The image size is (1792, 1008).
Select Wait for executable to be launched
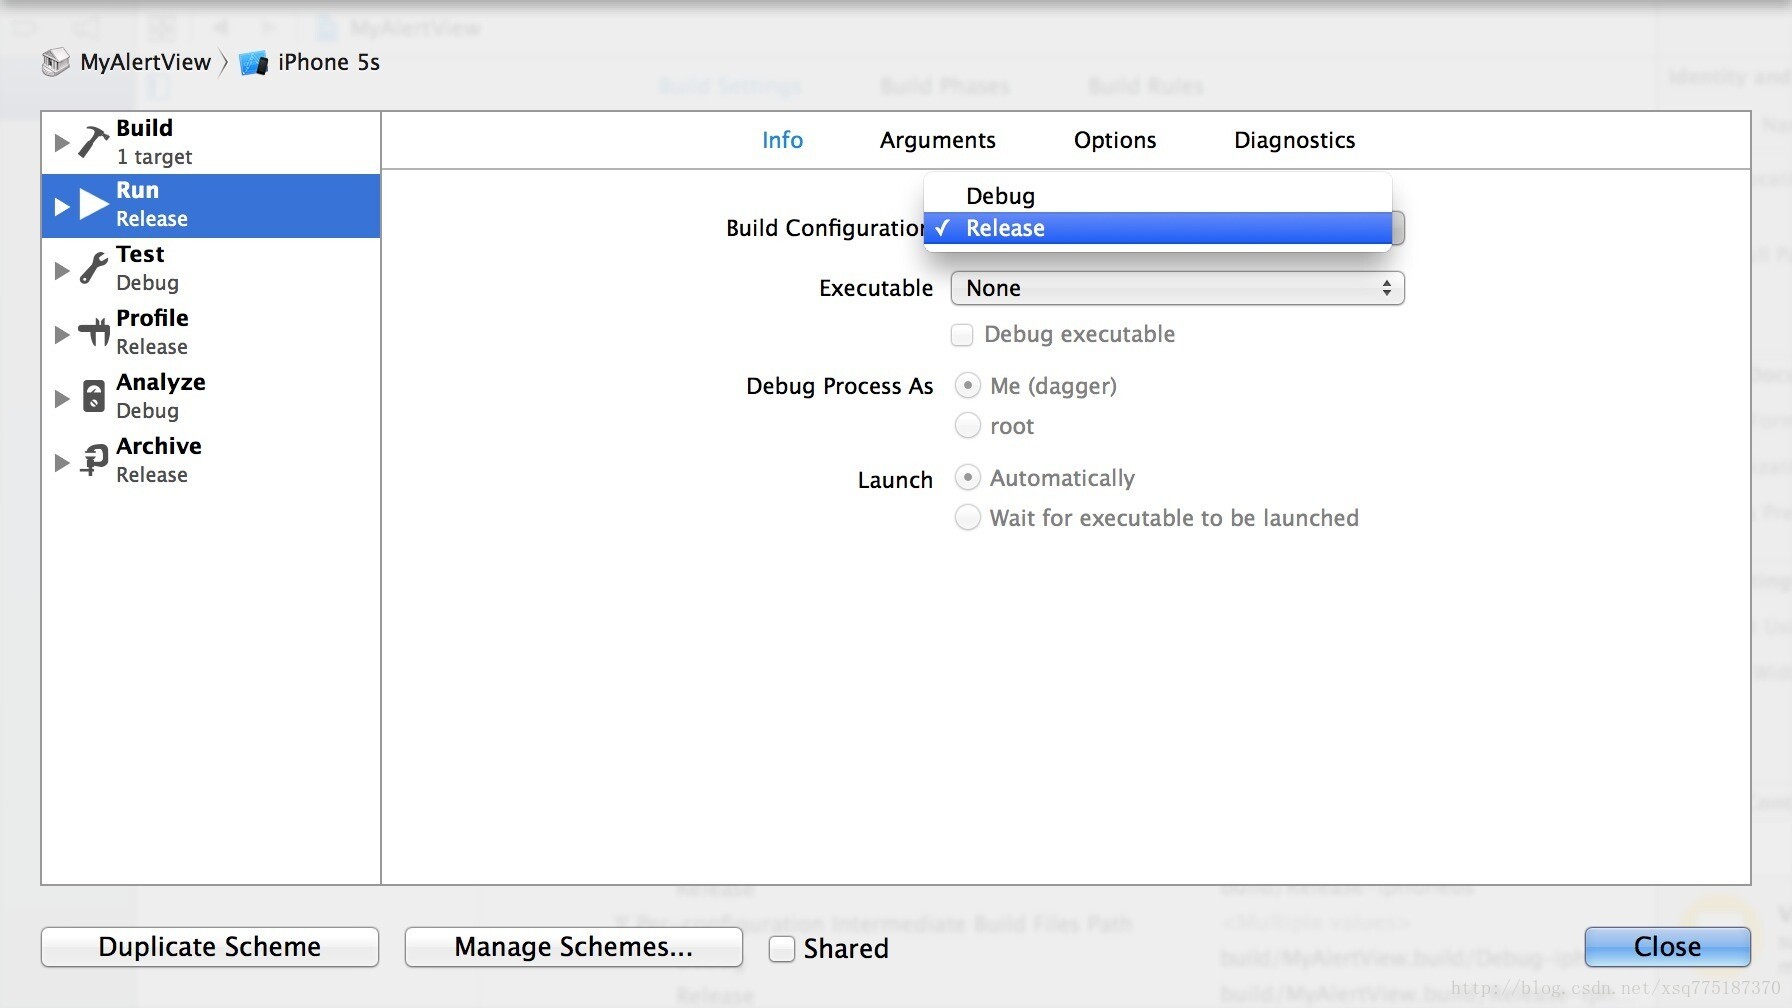tap(967, 517)
